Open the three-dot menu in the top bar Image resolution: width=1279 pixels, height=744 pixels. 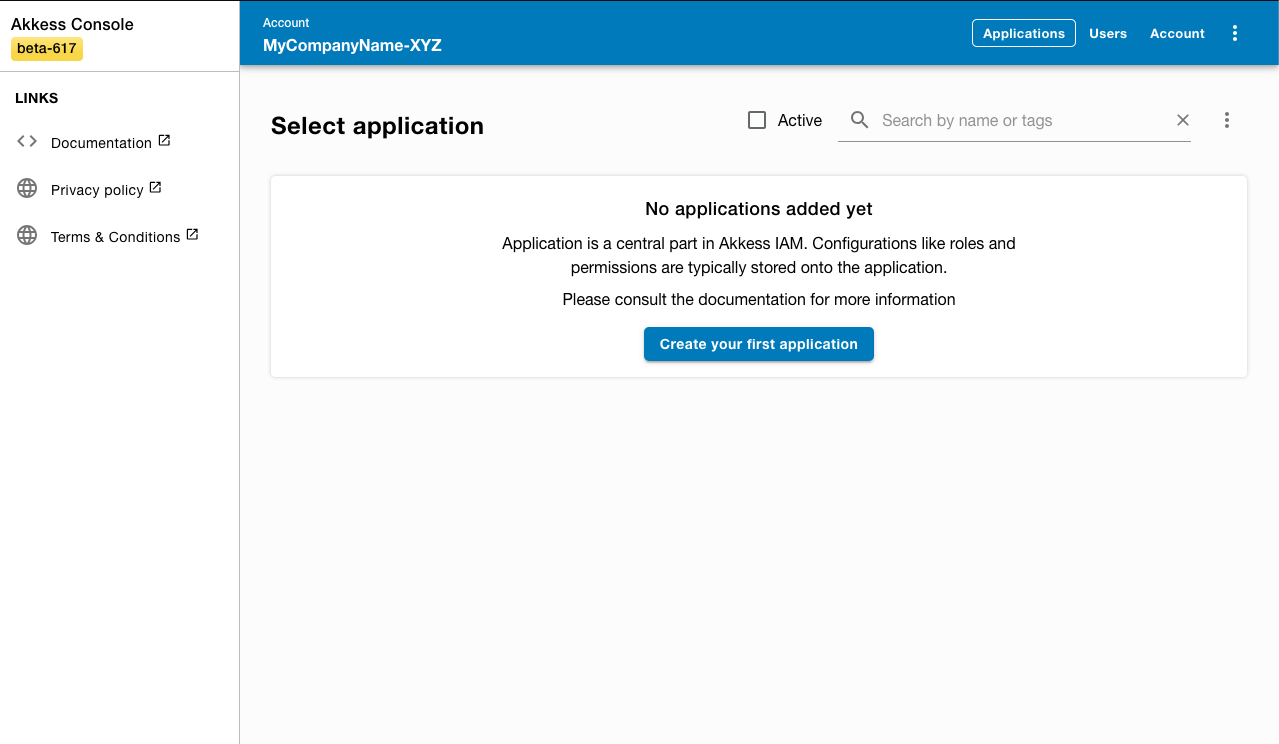click(1234, 33)
